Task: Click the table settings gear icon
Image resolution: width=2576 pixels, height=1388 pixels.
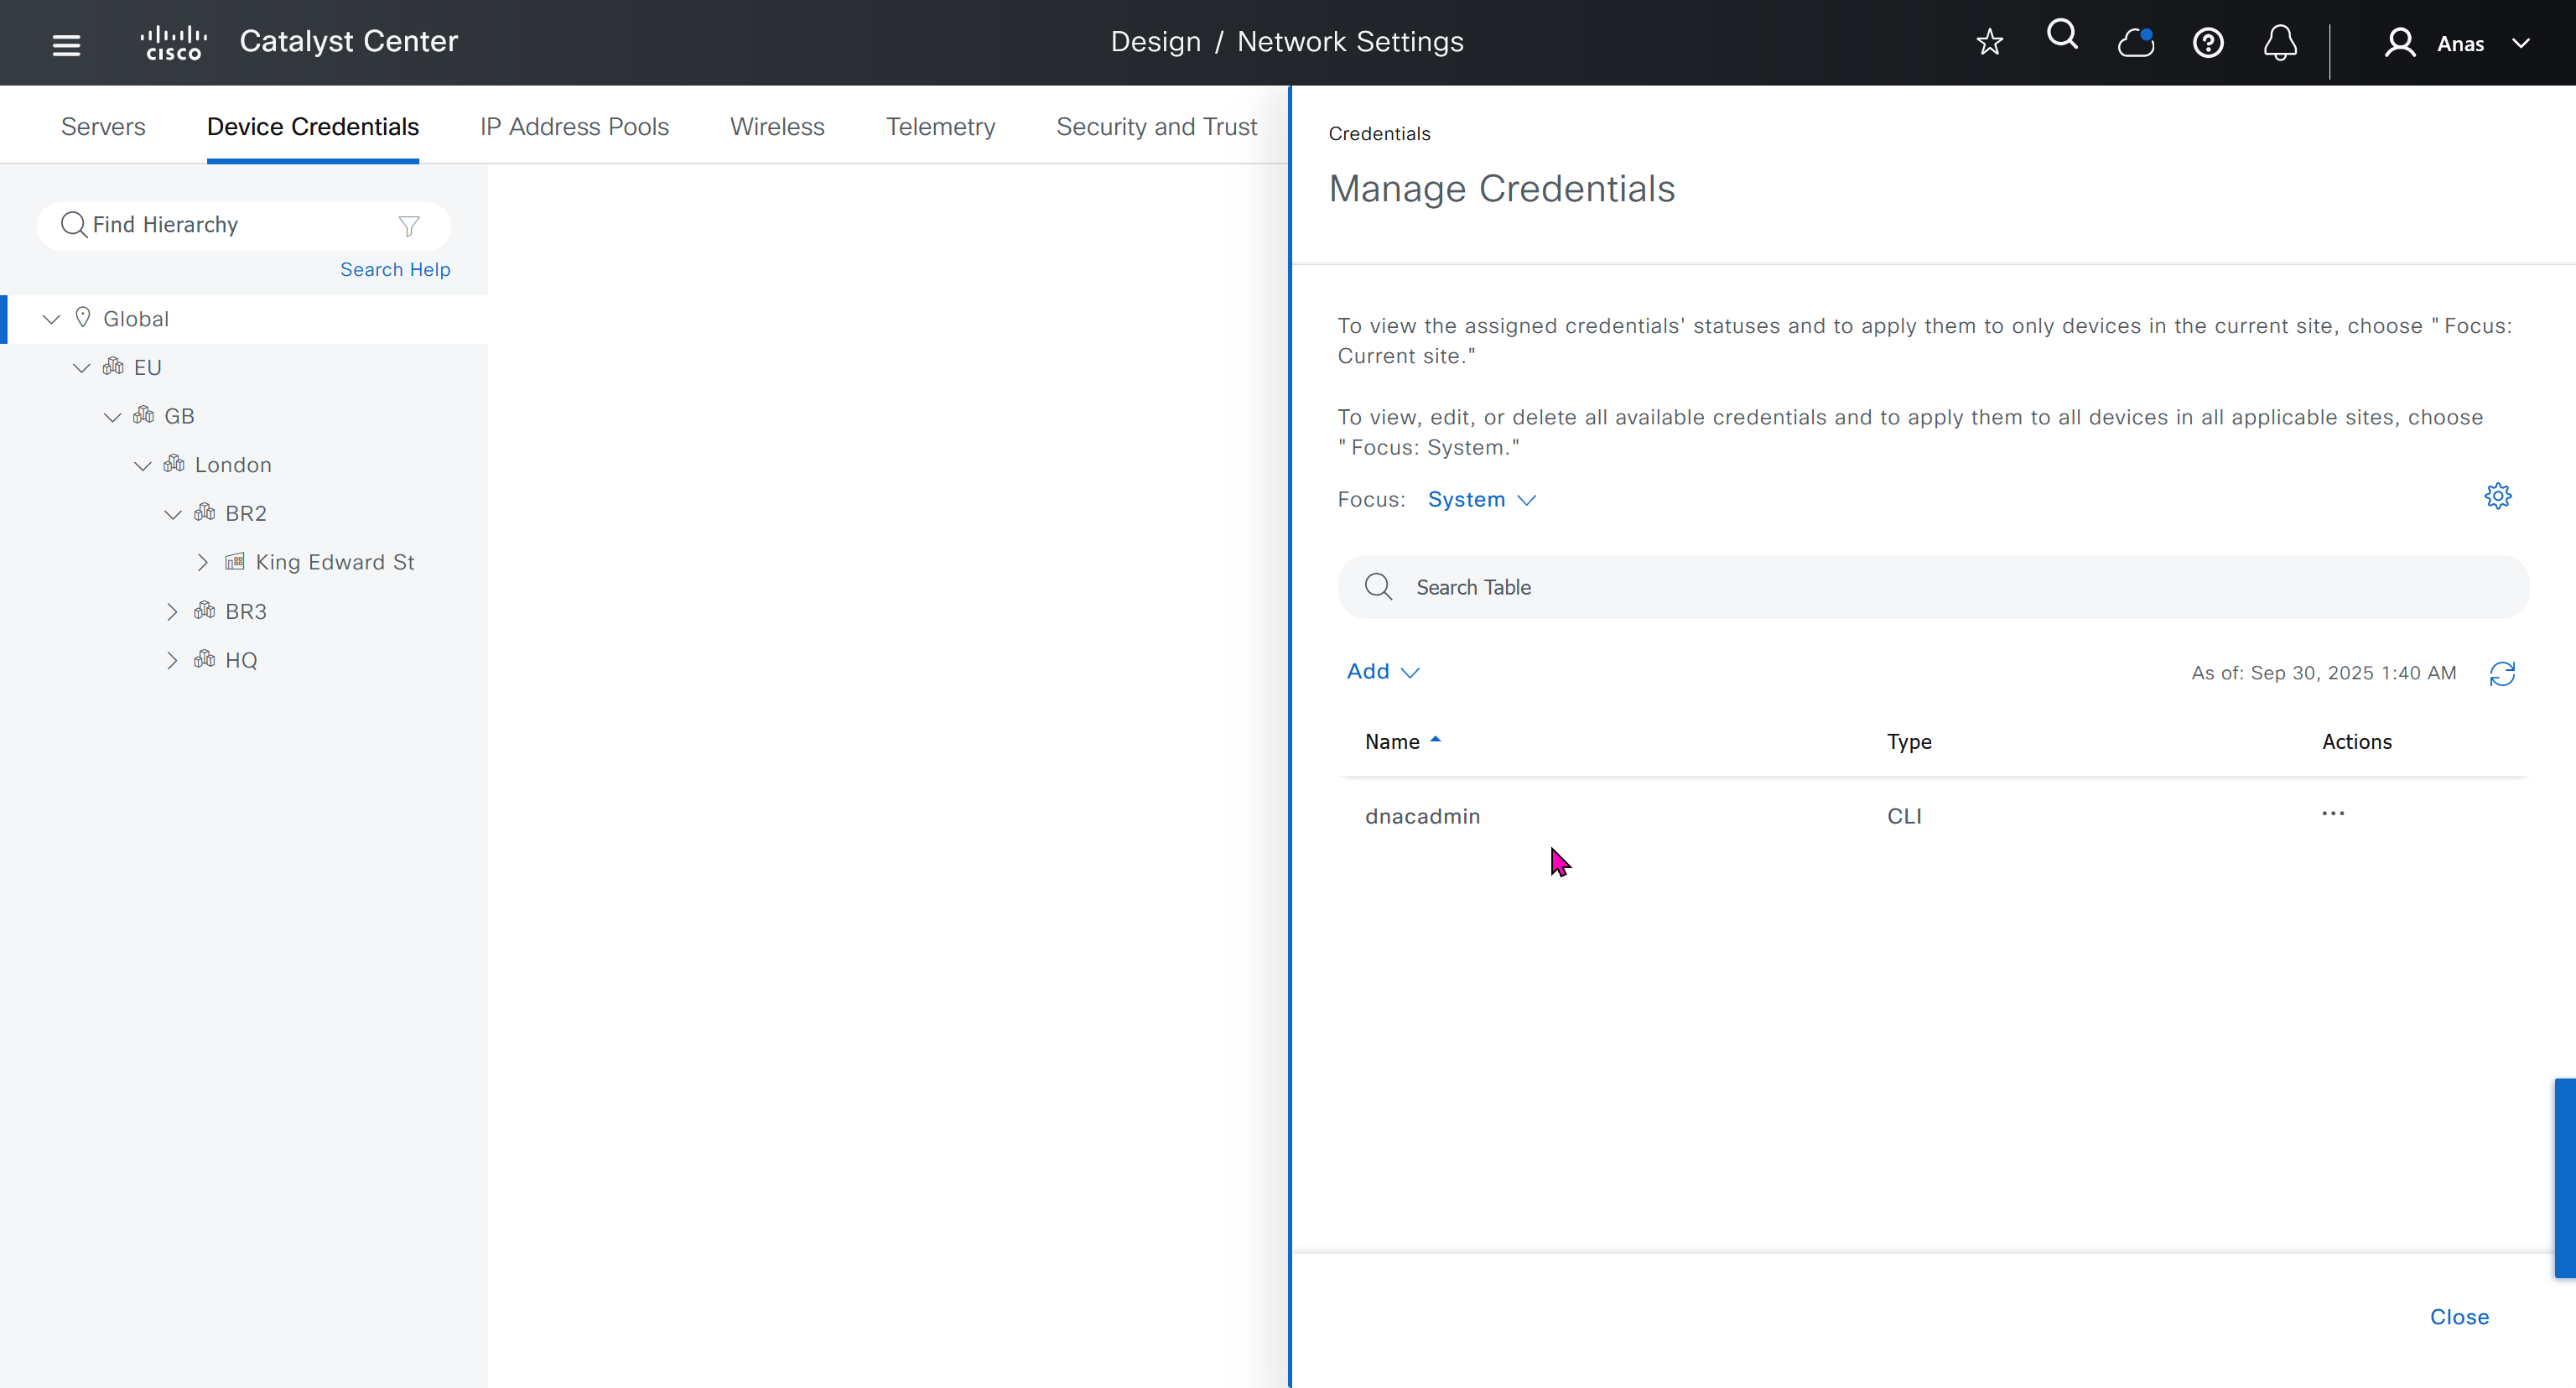Action: pyautogui.click(x=2497, y=496)
